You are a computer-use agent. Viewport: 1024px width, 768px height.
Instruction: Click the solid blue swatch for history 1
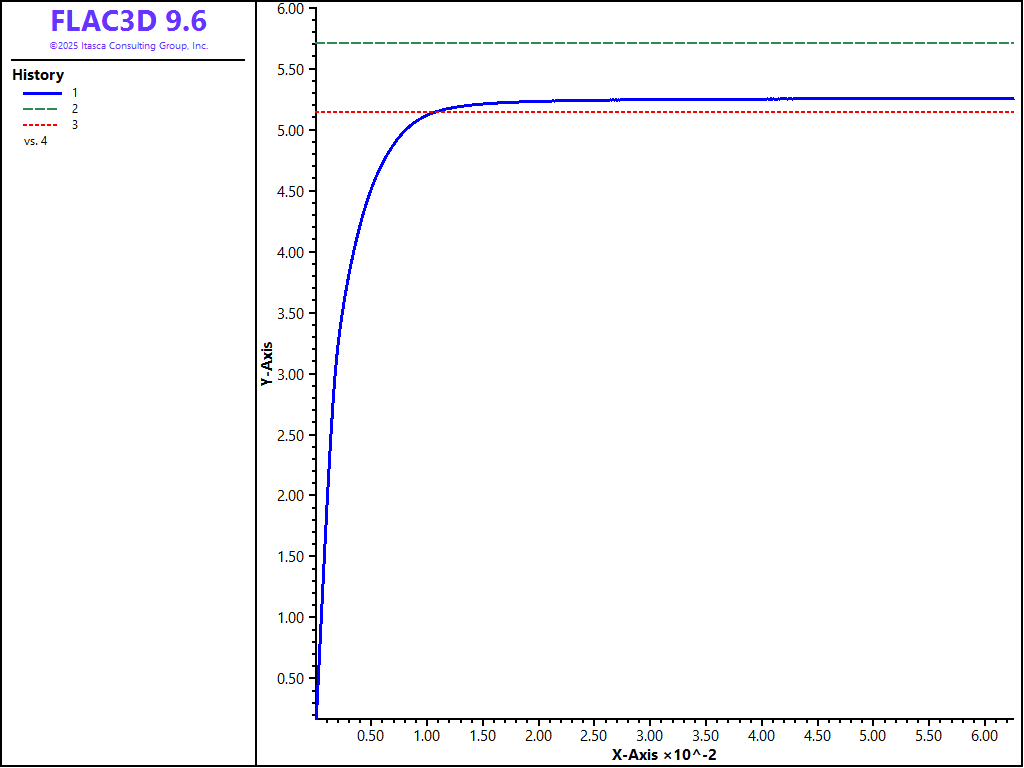pyautogui.click(x=42, y=92)
